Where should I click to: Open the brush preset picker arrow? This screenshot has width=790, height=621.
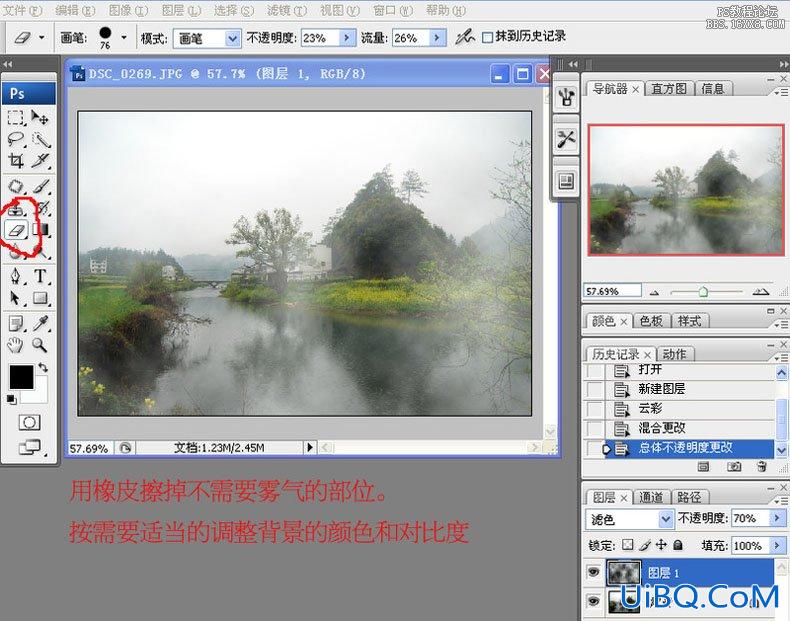(124, 37)
